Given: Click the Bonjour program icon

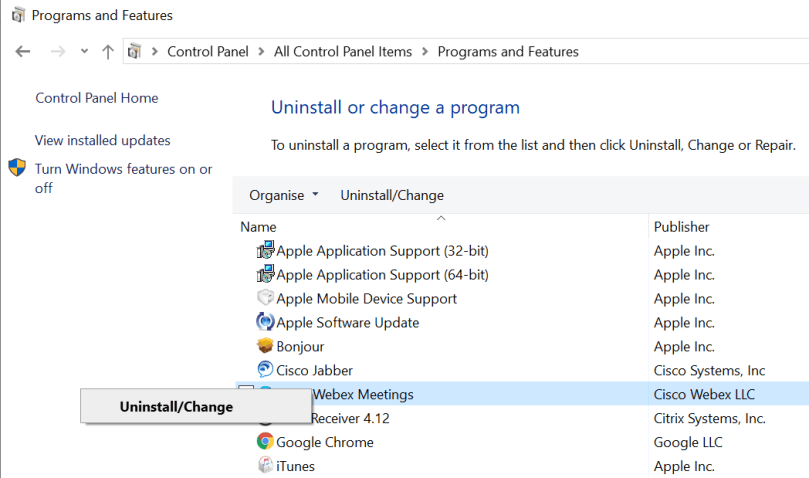Looking at the screenshot, I should 266,347.
